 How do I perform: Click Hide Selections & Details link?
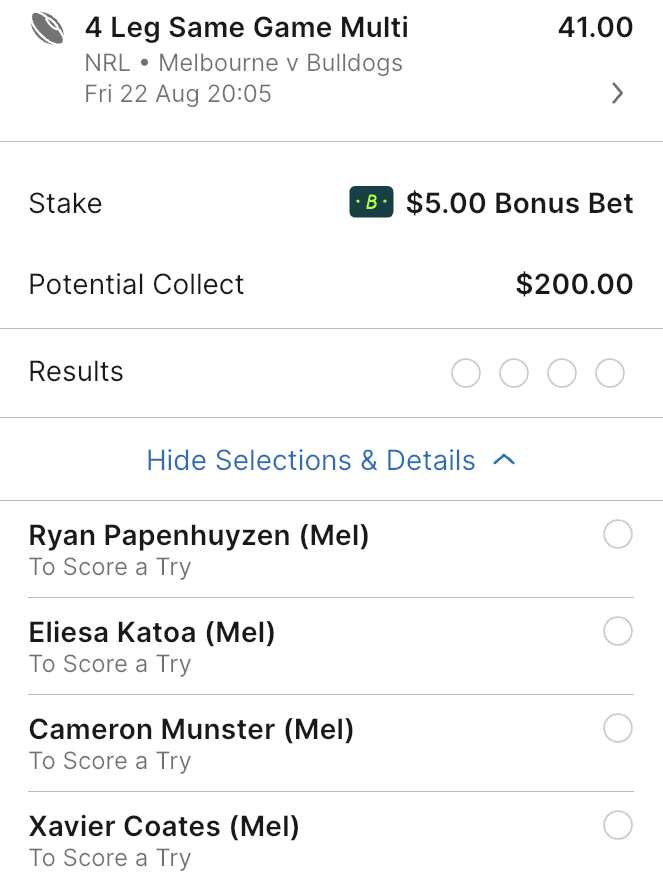(x=311, y=460)
